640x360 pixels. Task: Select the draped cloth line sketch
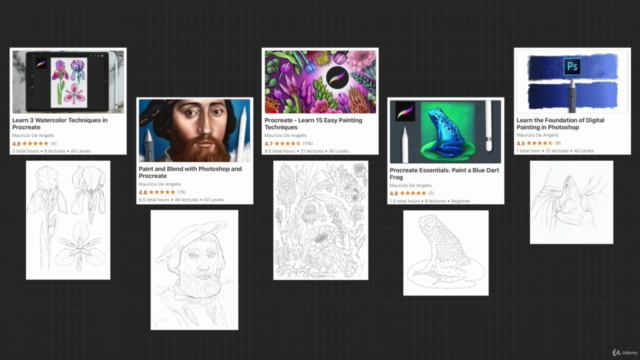(571, 202)
